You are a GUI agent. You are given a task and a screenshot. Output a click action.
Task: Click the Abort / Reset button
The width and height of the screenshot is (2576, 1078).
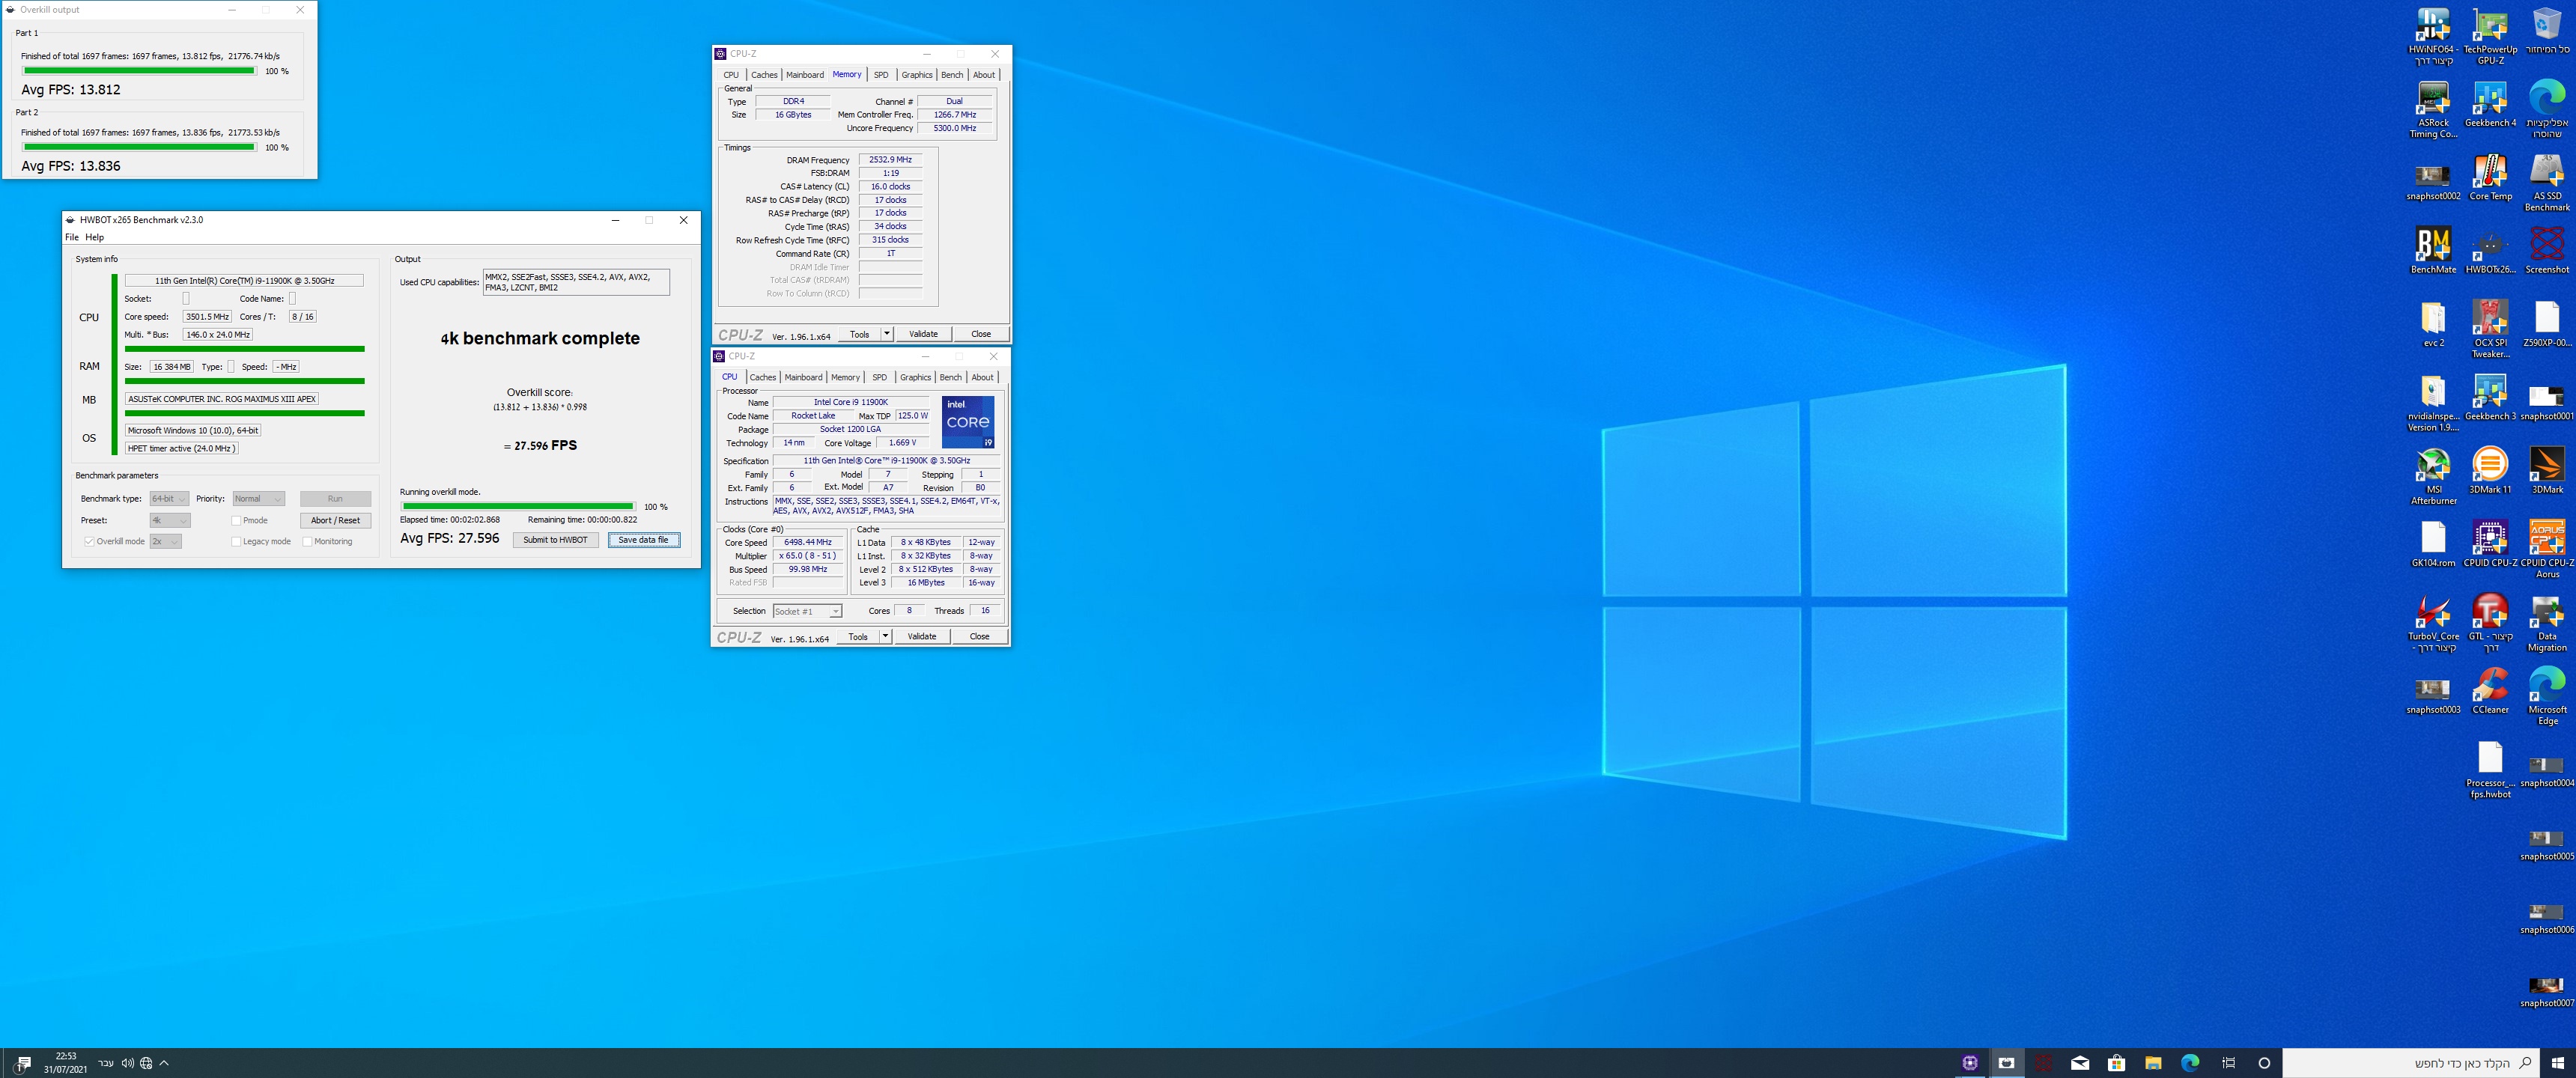335,520
